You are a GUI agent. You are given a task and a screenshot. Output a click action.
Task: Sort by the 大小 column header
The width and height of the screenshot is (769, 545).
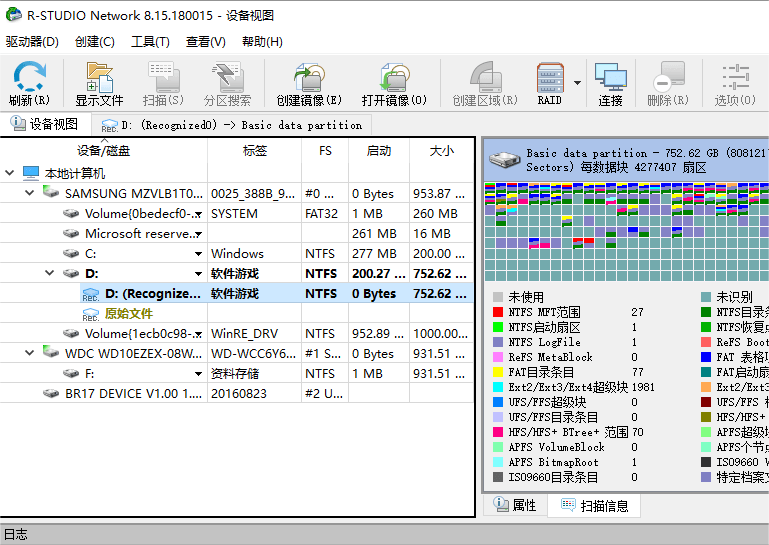click(441, 151)
